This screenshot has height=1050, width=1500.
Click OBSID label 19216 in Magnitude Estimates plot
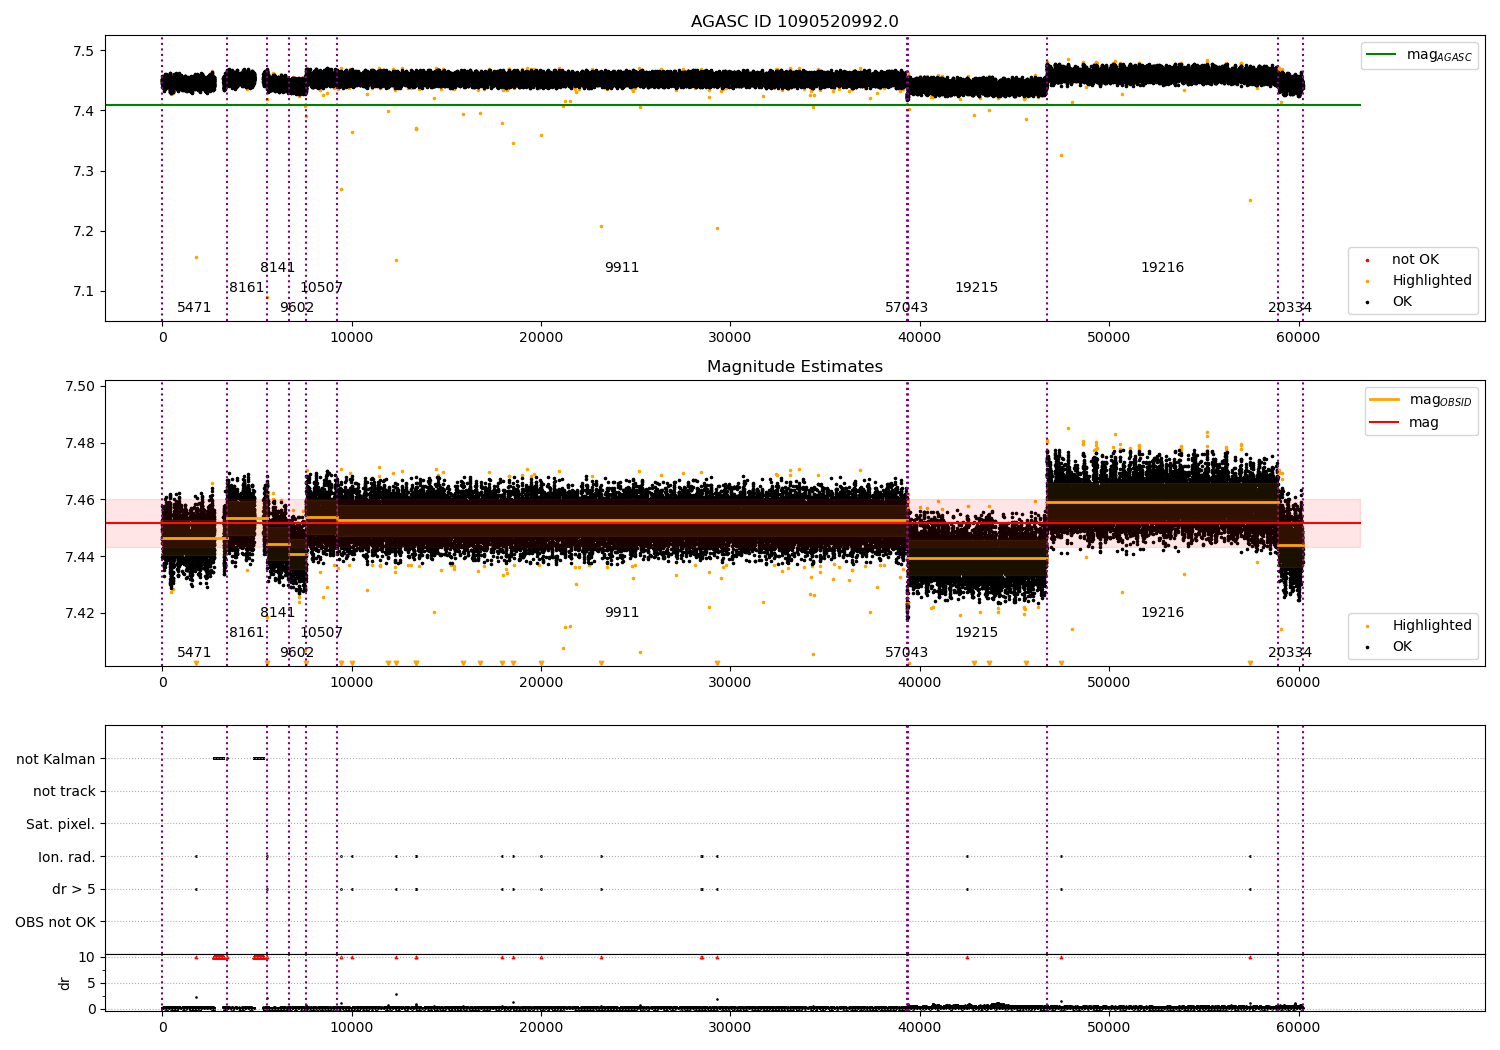1162,613
